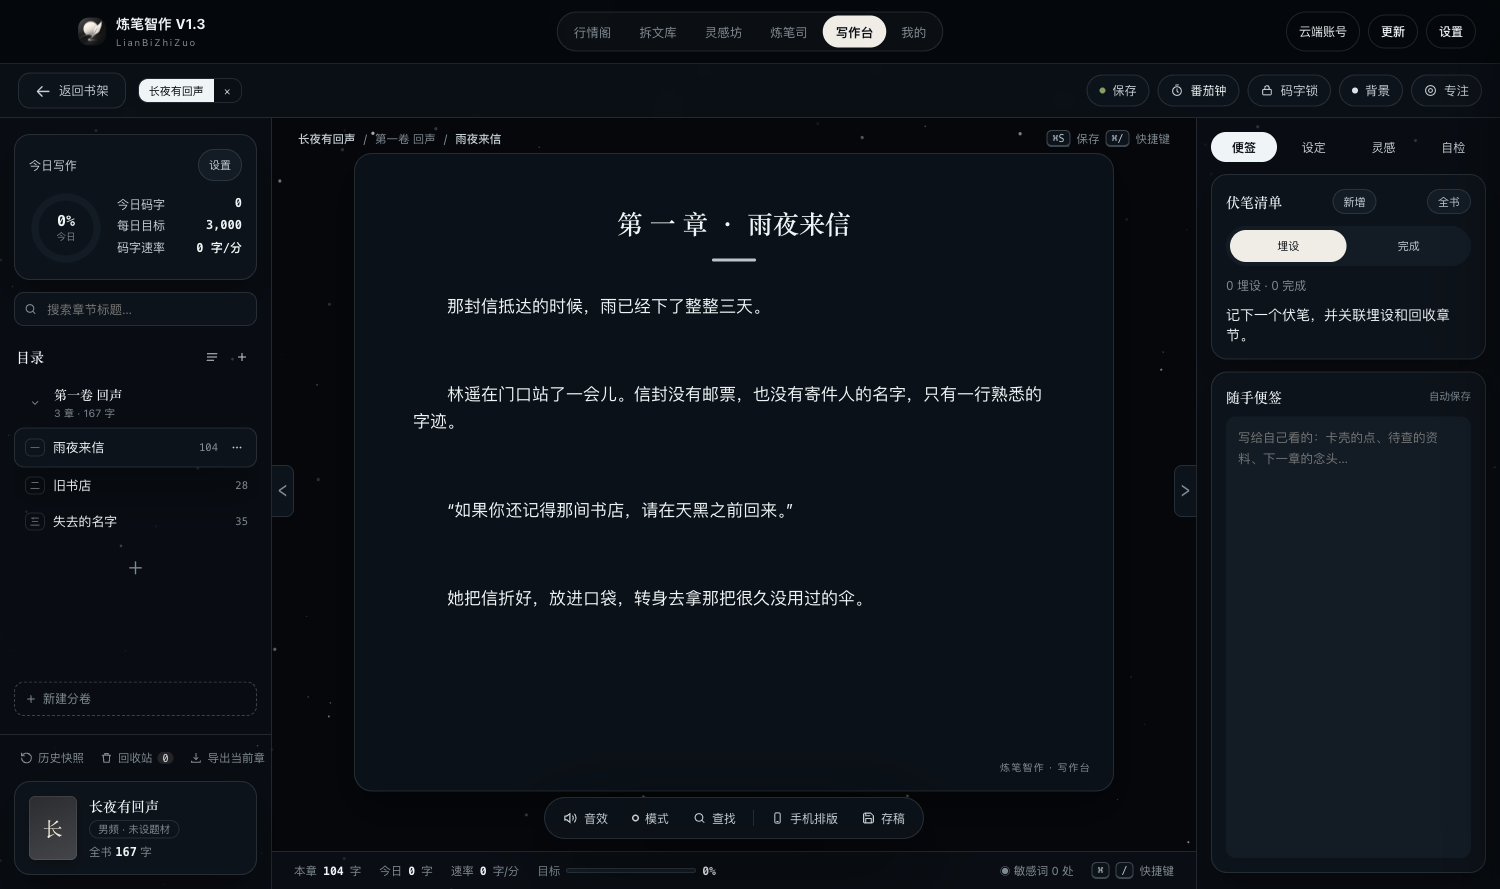Click into the 随手便签 note text area
Viewport: 1500px width, 889px height.
[1348, 637]
